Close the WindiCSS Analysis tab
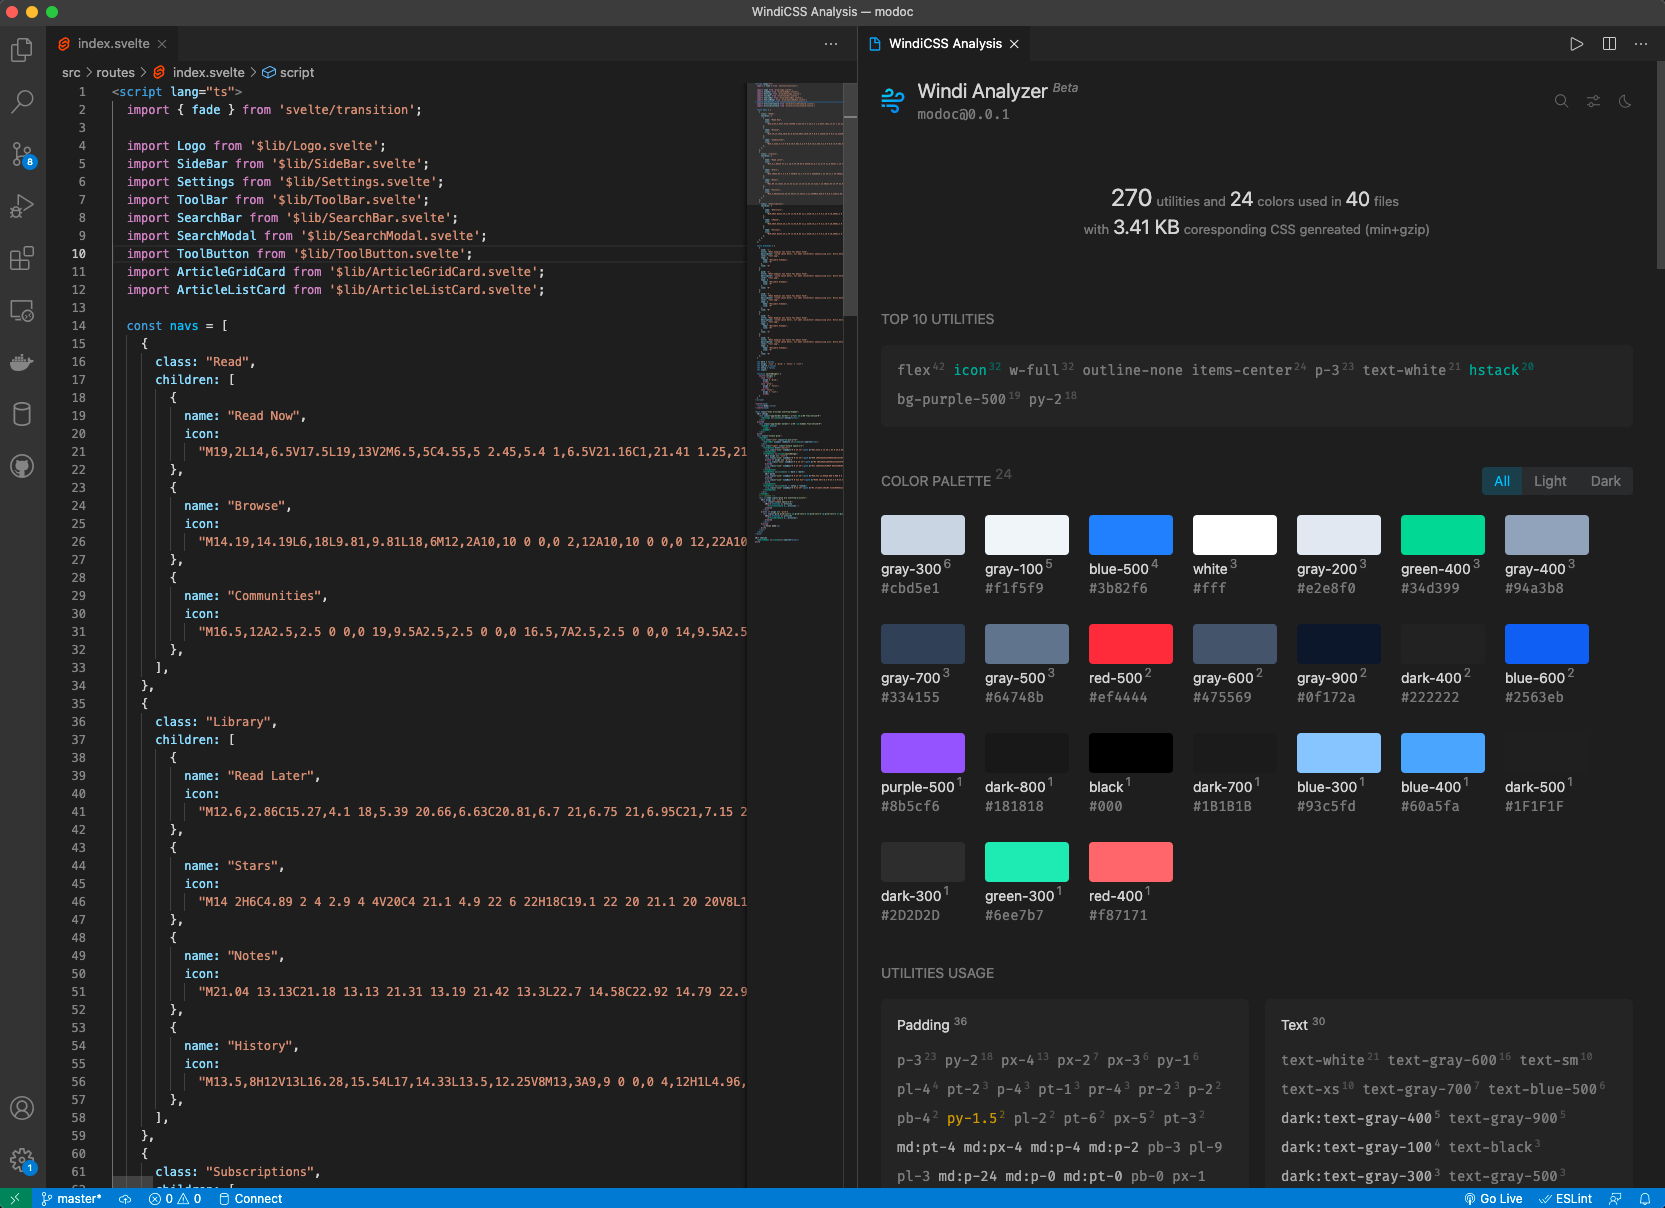1665x1208 pixels. pos(1014,44)
